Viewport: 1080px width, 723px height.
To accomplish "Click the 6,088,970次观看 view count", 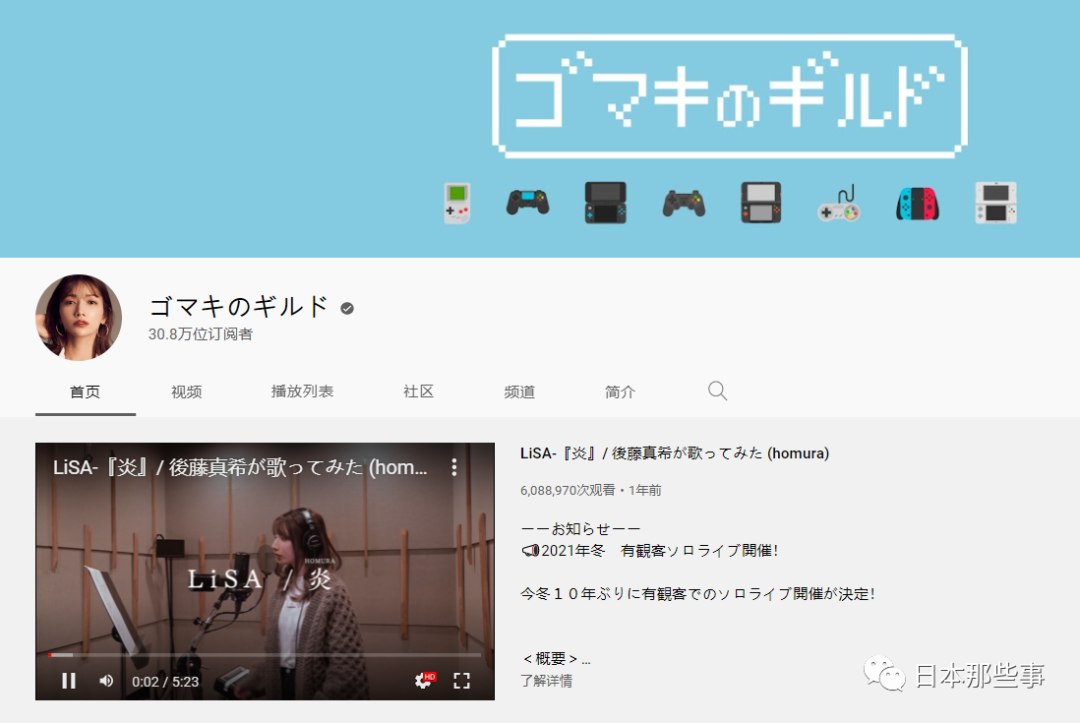I will [568, 490].
